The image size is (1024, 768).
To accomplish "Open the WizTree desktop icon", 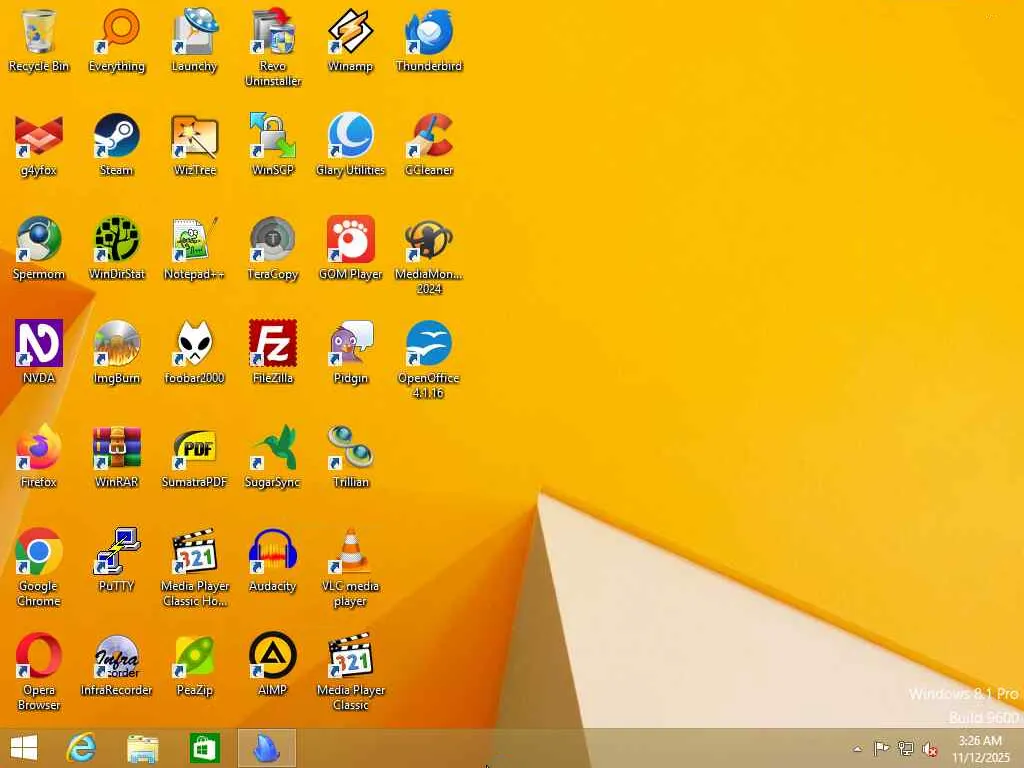I will click(195, 145).
